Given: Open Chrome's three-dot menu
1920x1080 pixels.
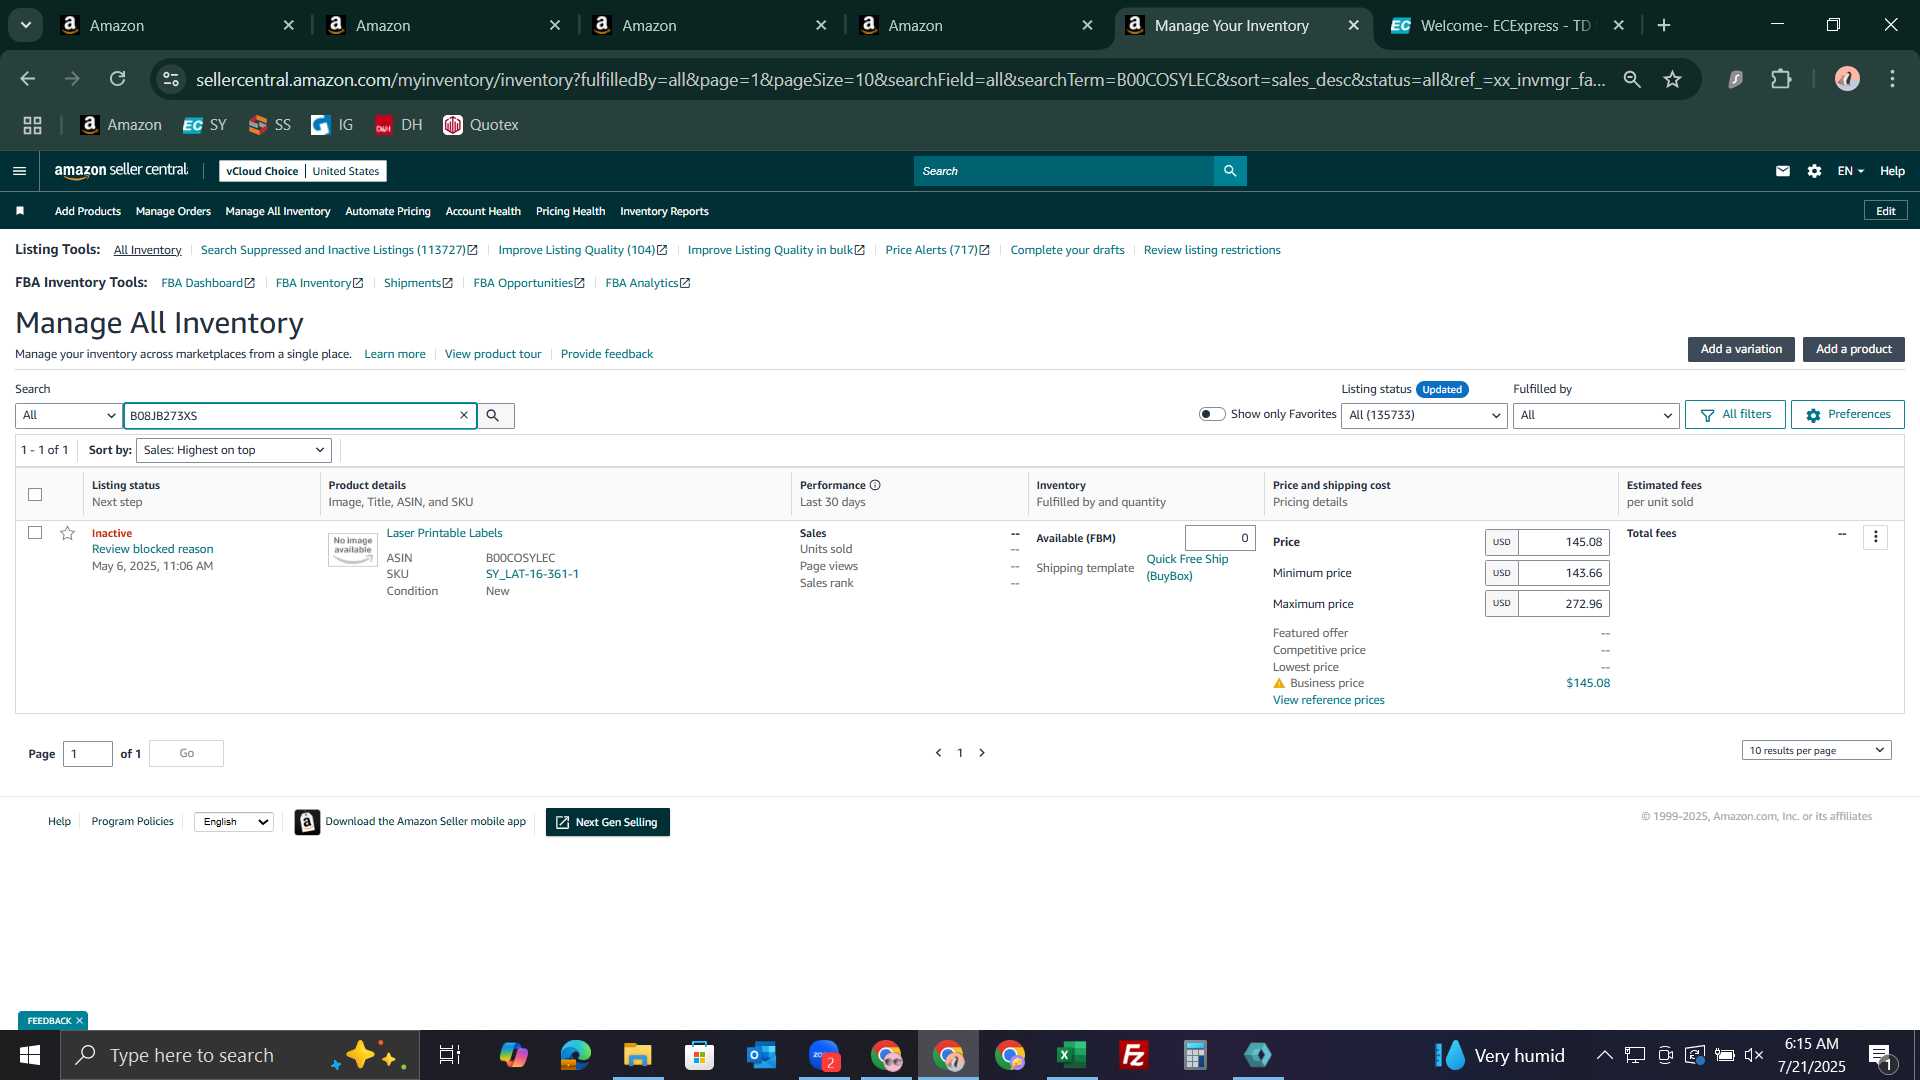Looking at the screenshot, I should tap(1892, 79).
